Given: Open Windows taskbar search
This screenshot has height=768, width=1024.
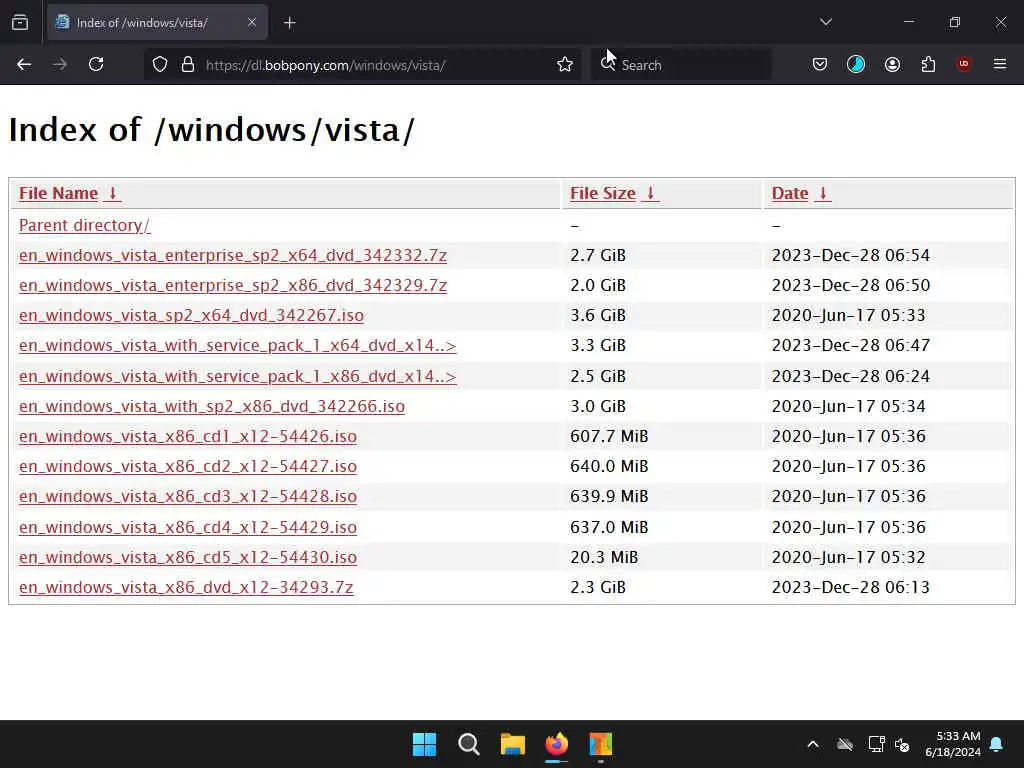Looking at the screenshot, I should point(468,744).
